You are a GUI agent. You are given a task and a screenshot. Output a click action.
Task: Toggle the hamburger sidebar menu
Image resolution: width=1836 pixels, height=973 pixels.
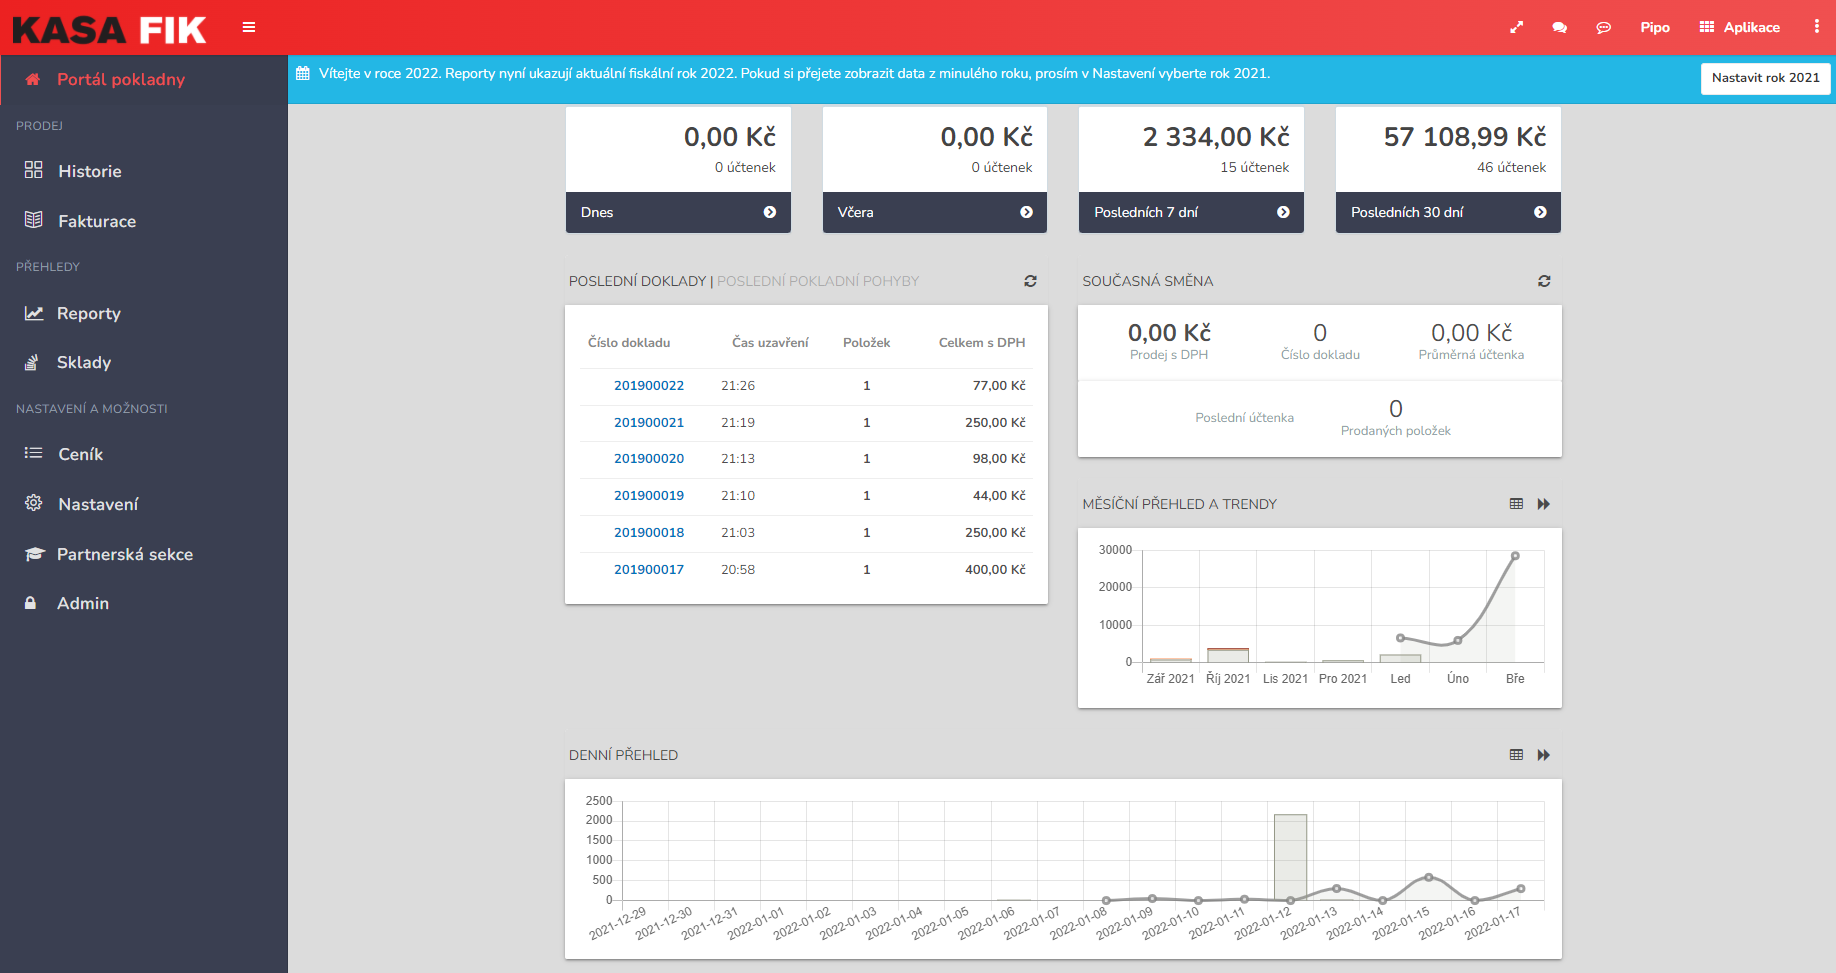(x=249, y=27)
